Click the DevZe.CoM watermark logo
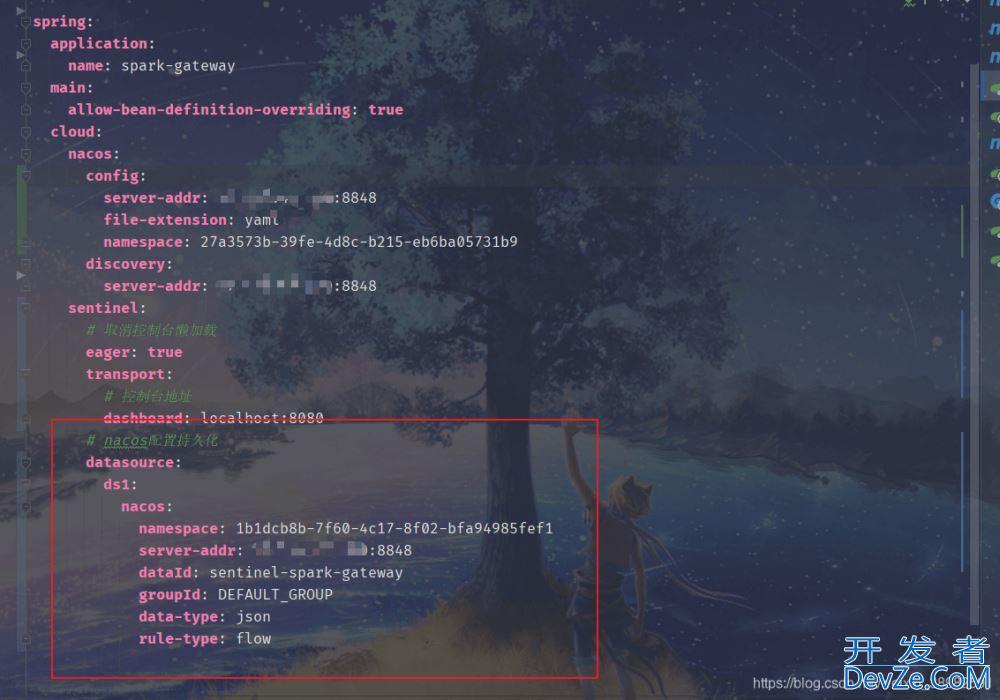Screen dimensions: 1000x700 tap(917, 664)
